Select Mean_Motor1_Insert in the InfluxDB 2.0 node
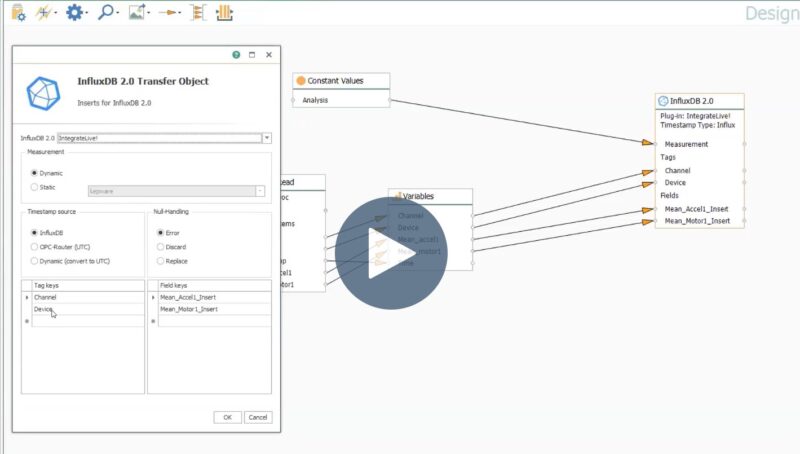This screenshot has height=454, width=800. [697, 221]
